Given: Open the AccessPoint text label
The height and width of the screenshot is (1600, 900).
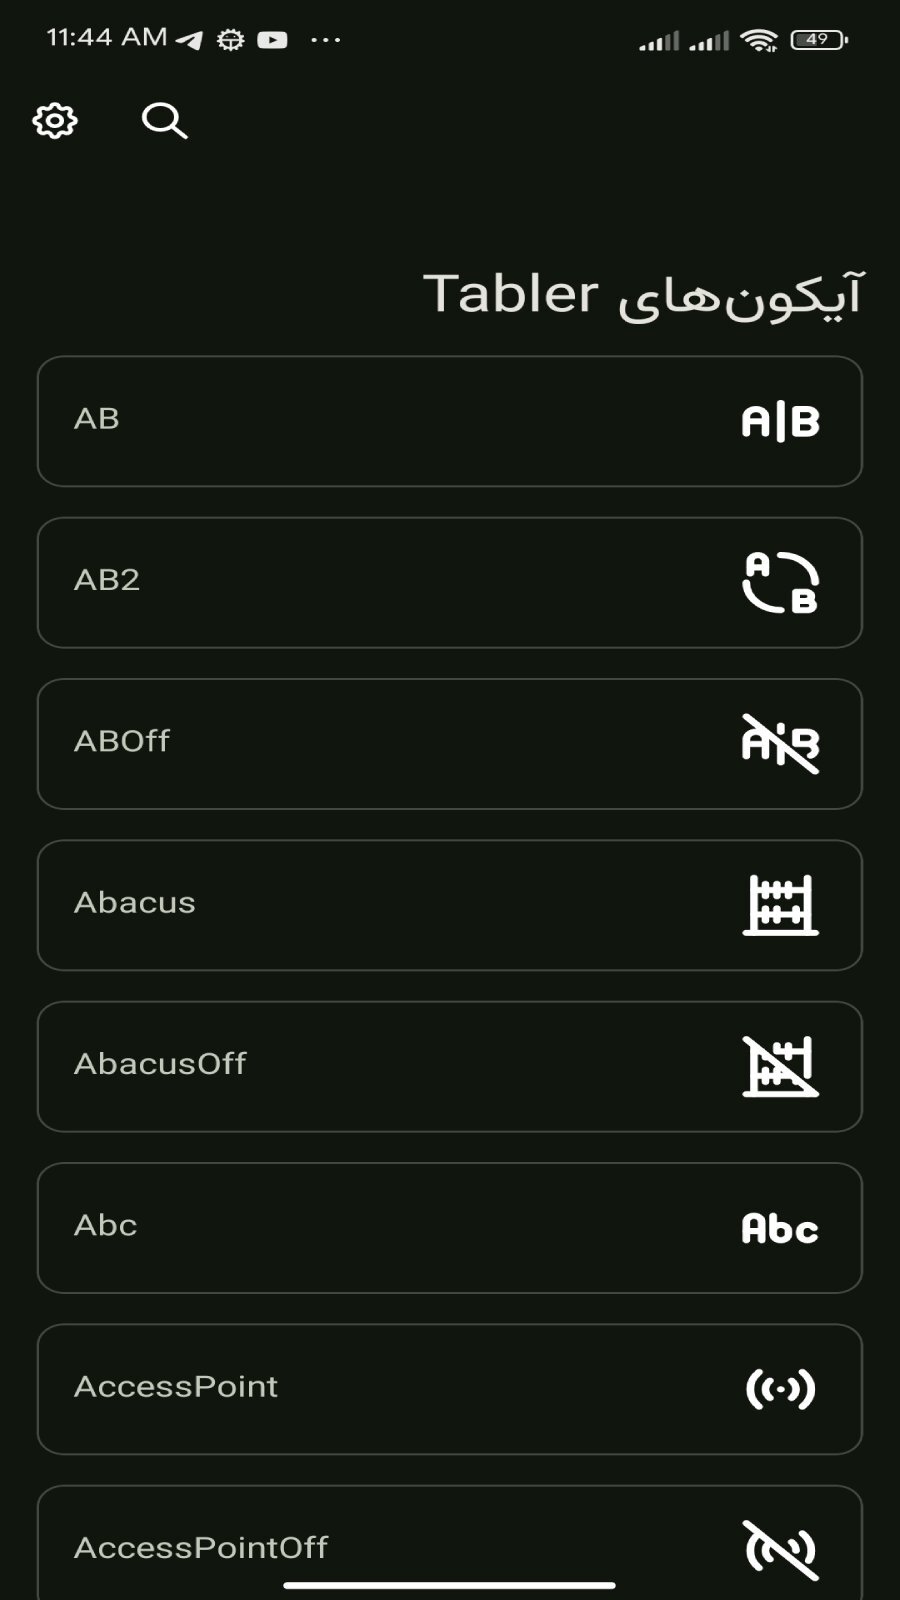Looking at the screenshot, I should pos(176,1386).
